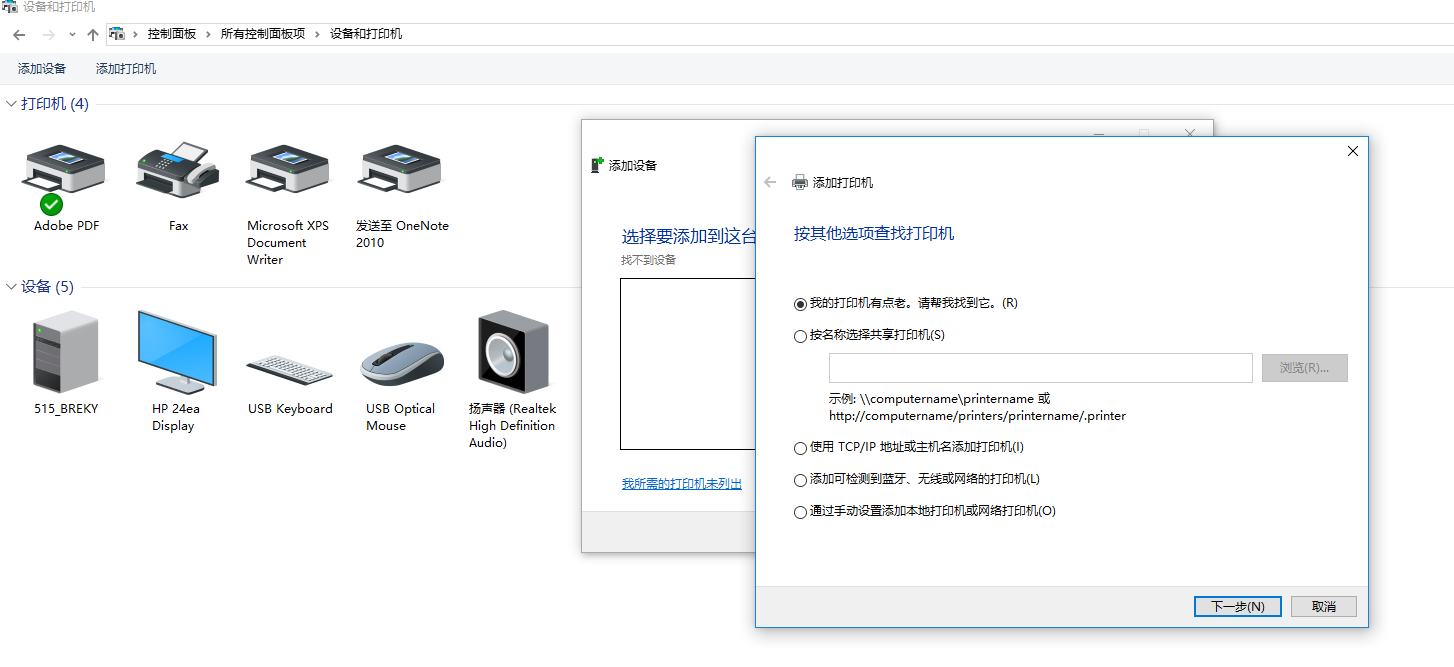Select Microsoft XPS Document Writer icon
The height and width of the screenshot is (667, 1454).
coord(288,170)
